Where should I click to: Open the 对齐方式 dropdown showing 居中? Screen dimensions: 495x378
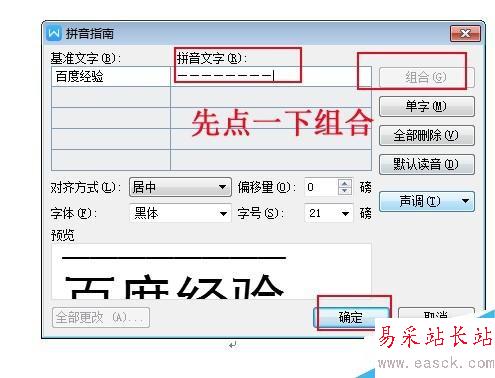[180, 187]
